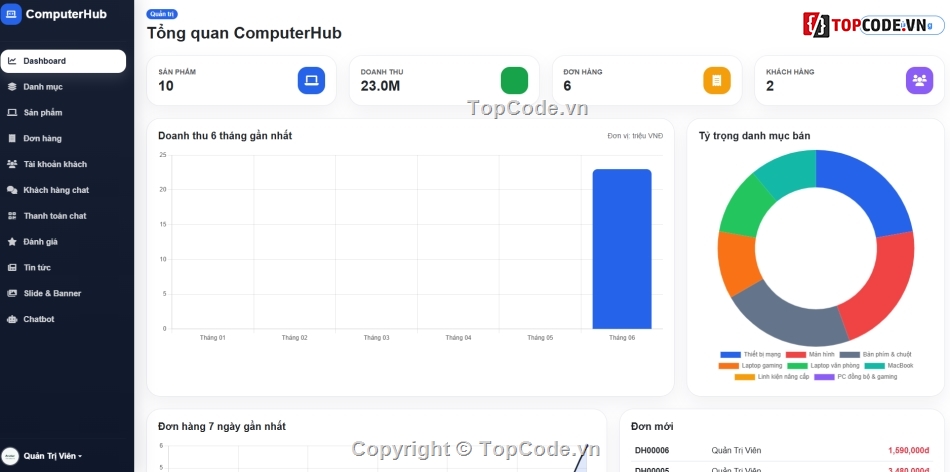Open Thanh toán chat section
Viewport: 950px width, 472px height.
coord(64,216)
